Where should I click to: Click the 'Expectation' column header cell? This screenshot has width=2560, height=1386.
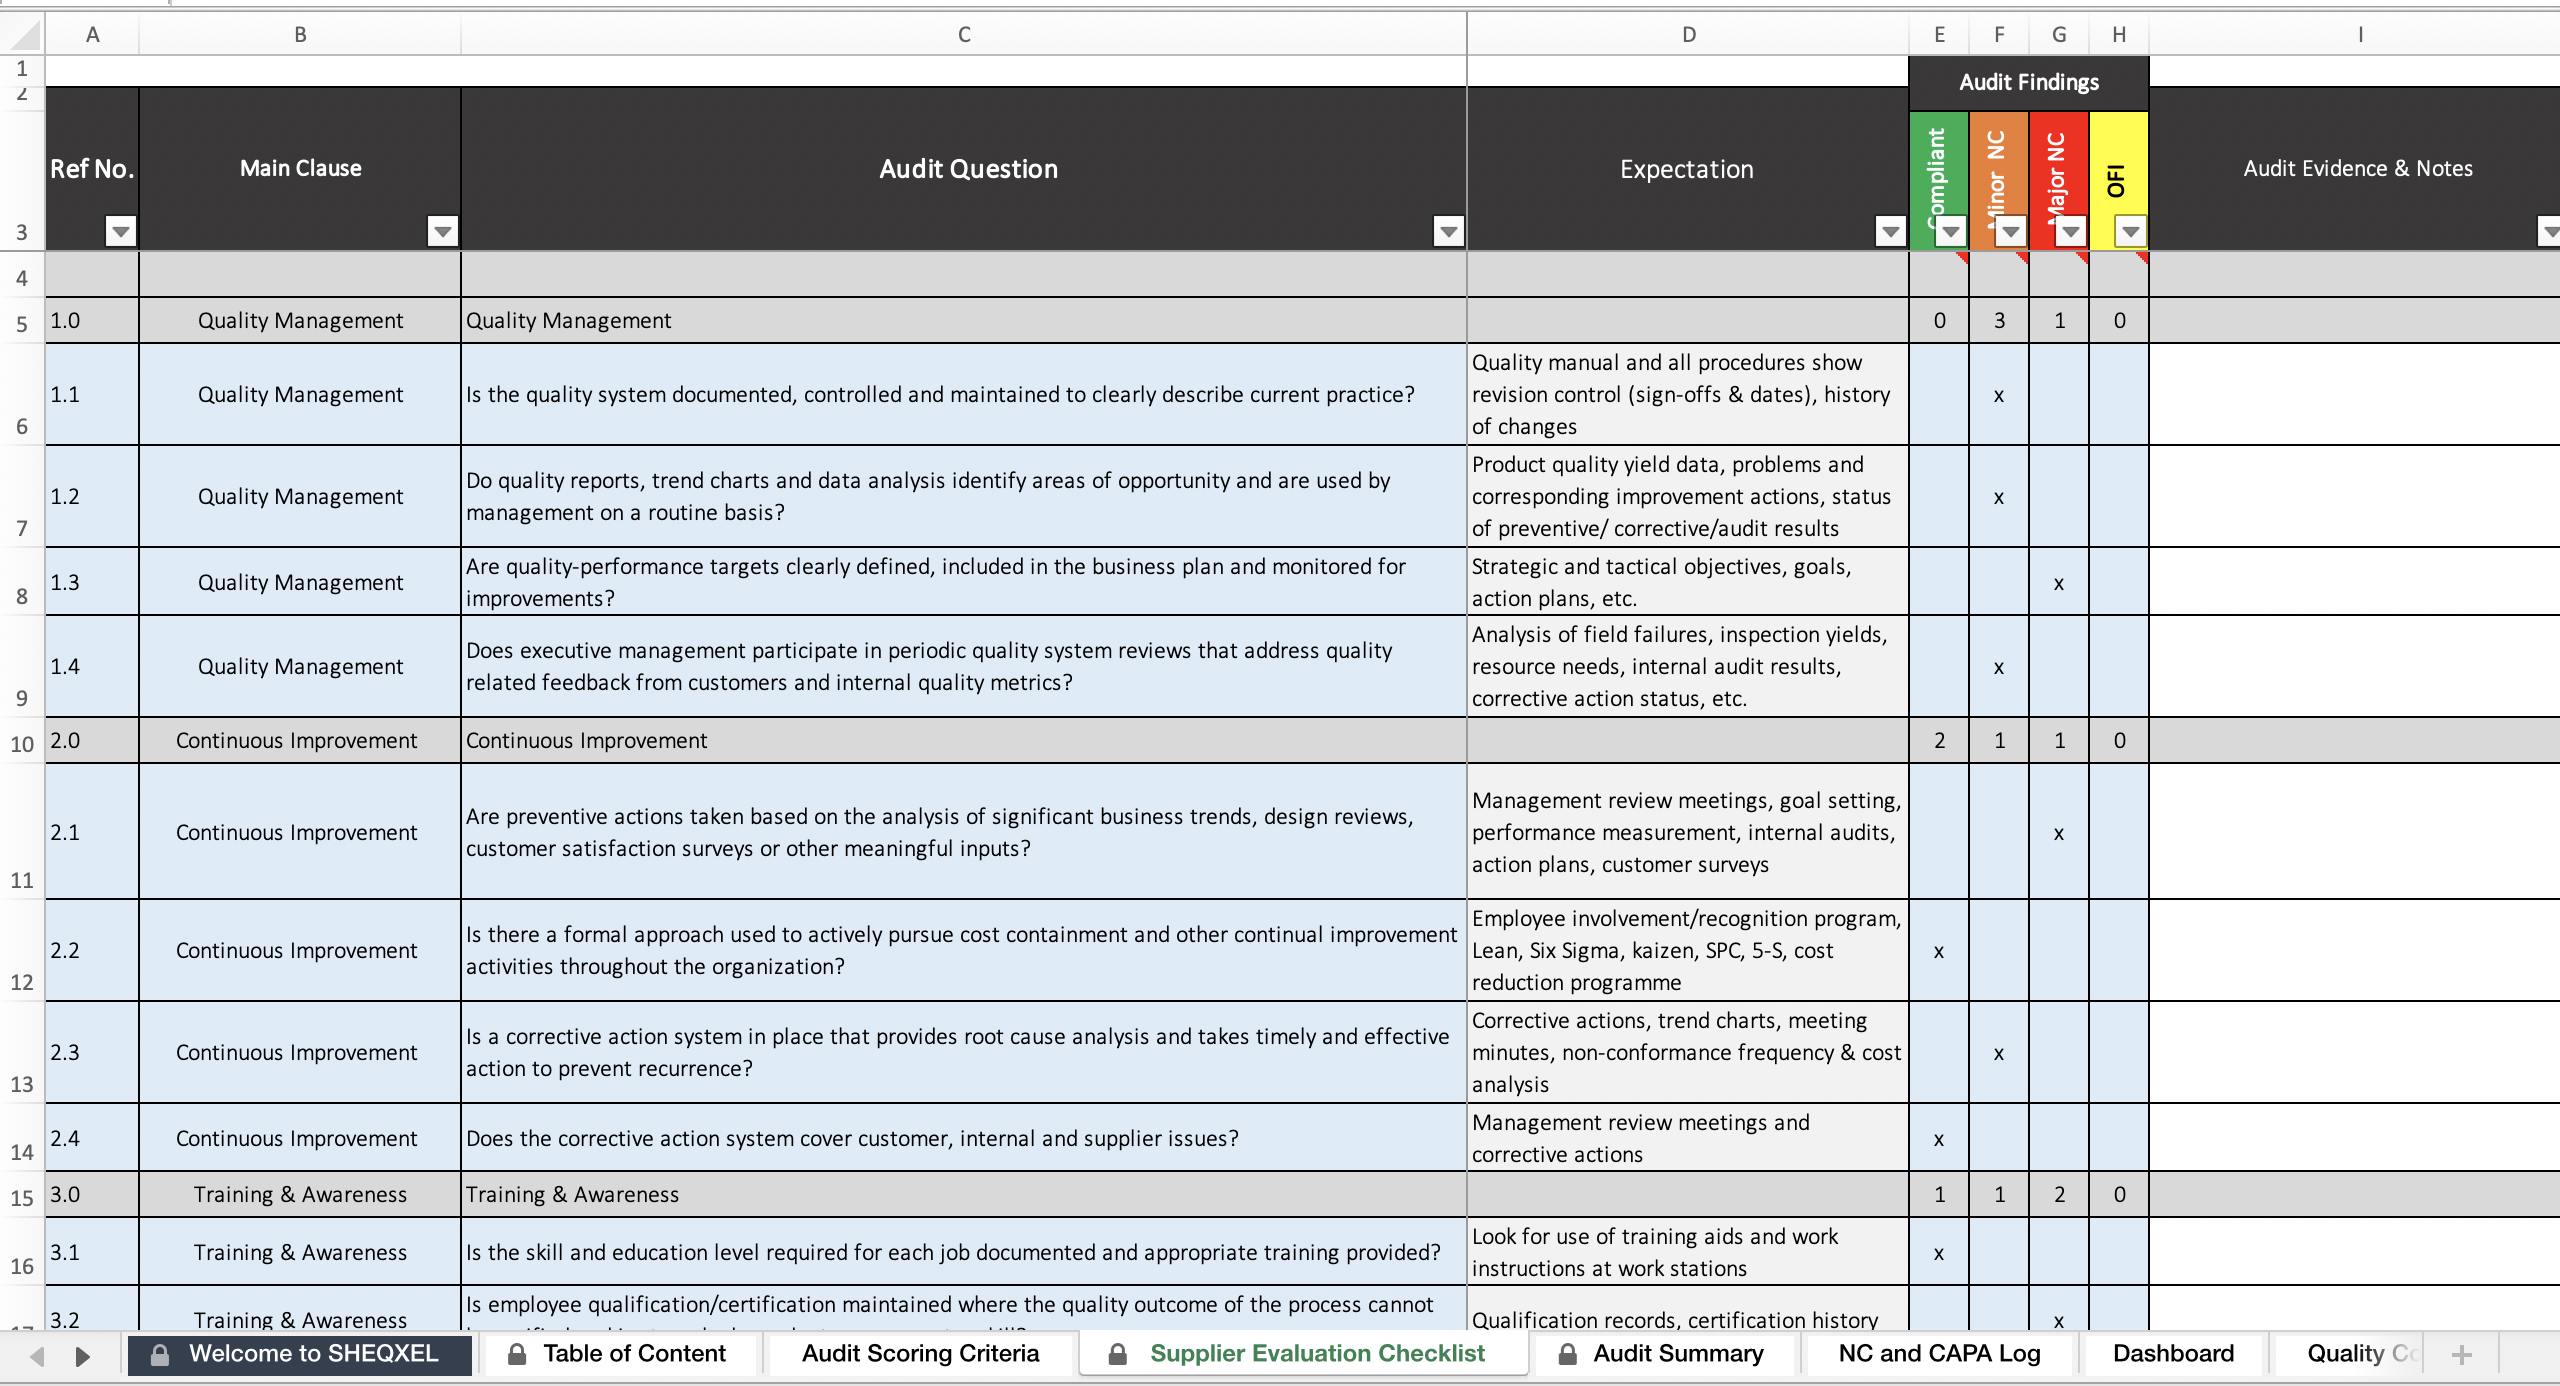coord(1688,169)
